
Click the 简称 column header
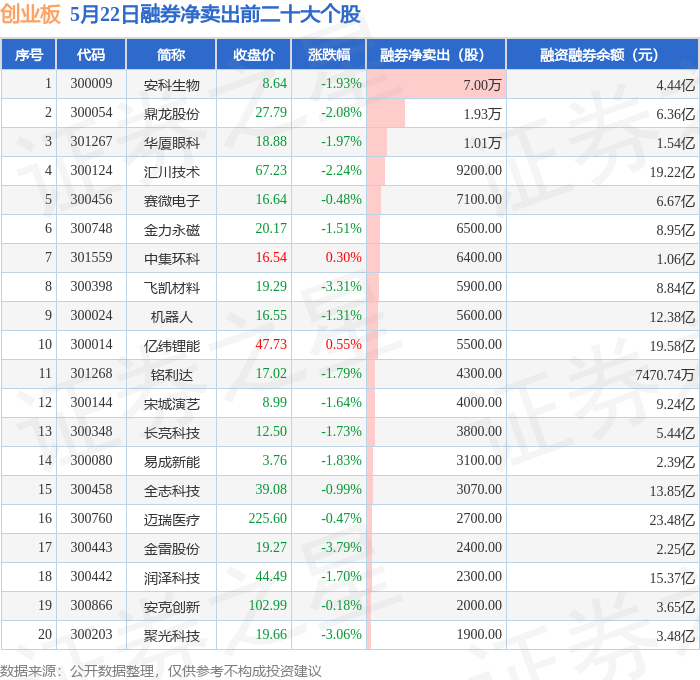[171, 54]
